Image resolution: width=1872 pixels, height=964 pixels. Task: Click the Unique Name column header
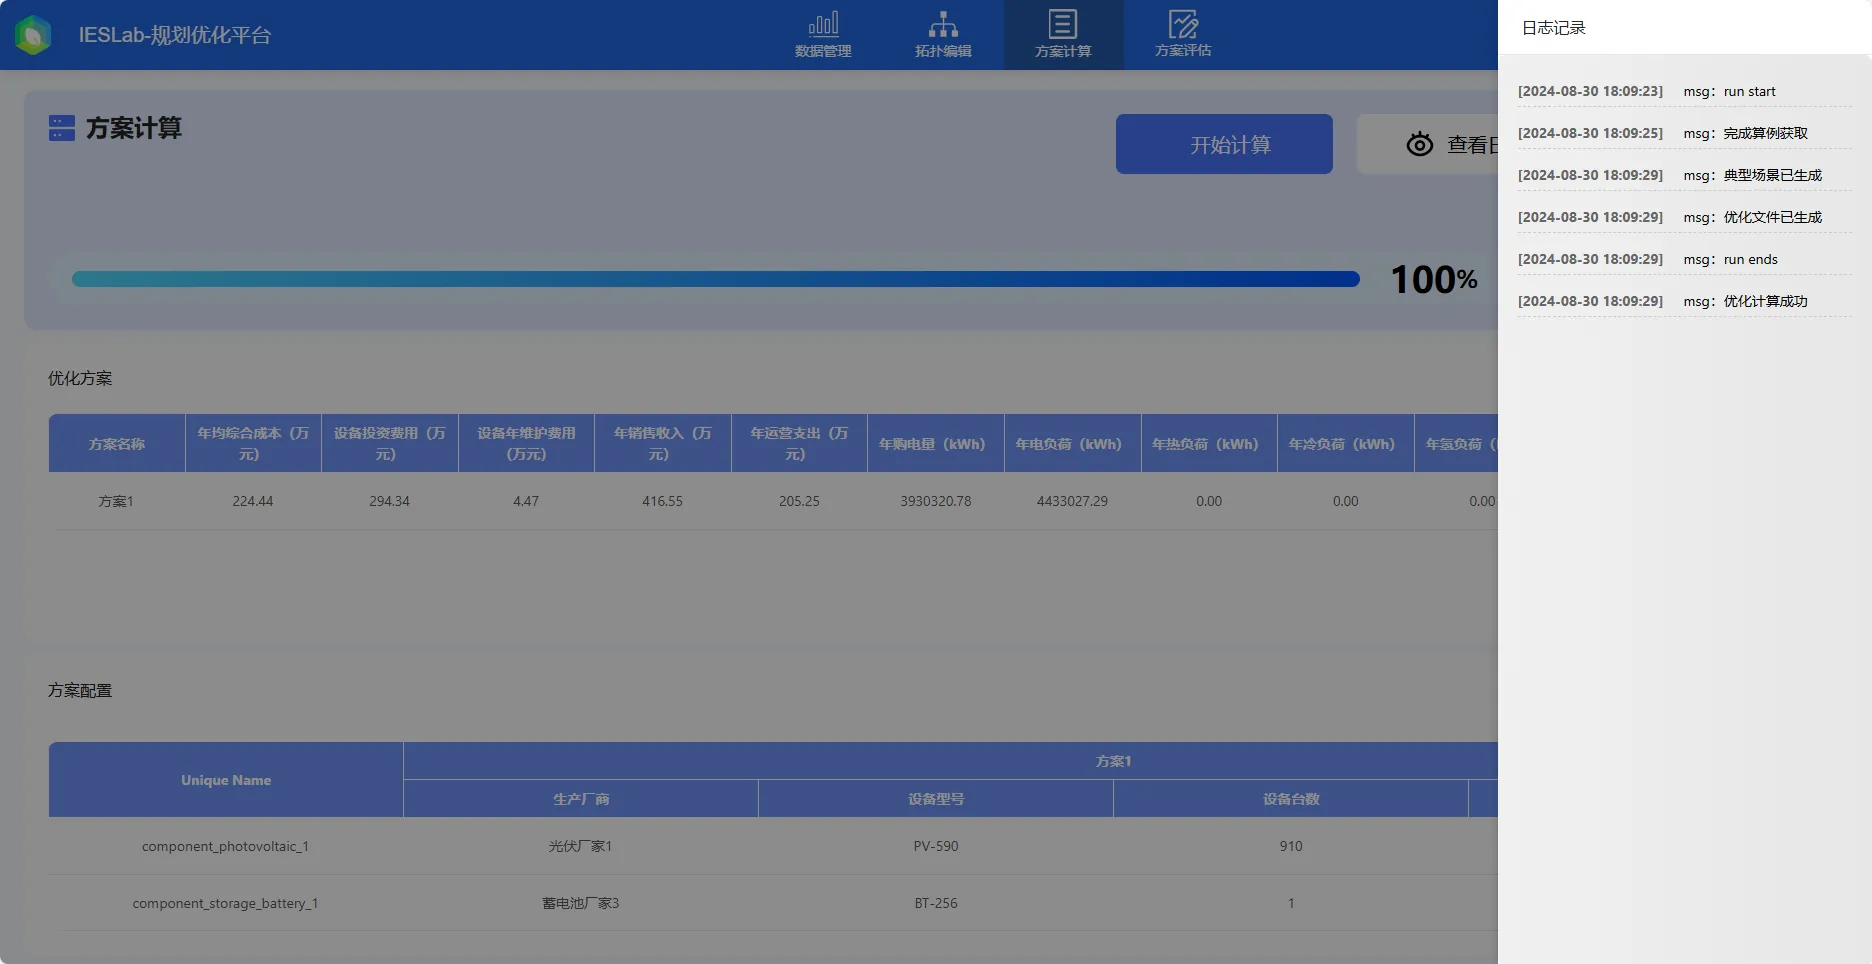pos(226,780)
